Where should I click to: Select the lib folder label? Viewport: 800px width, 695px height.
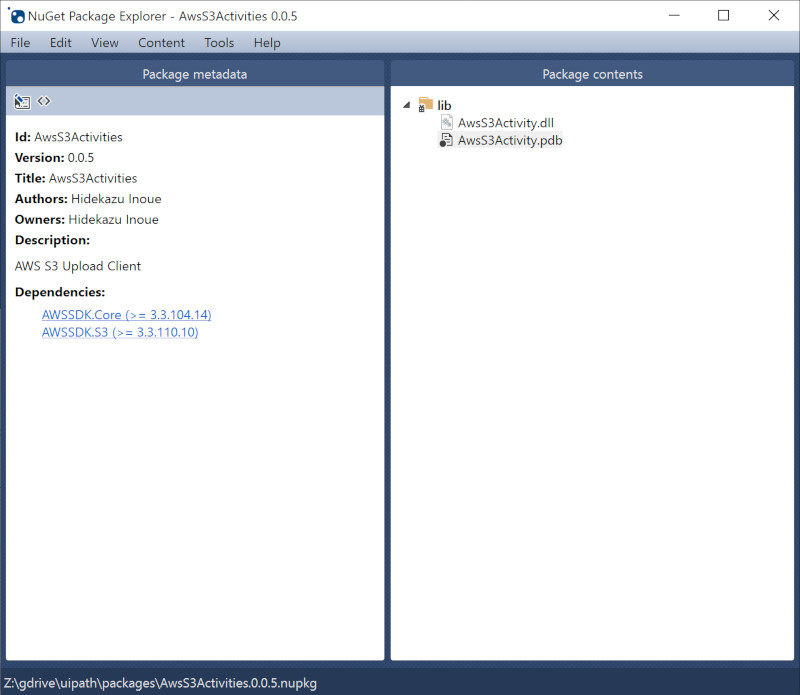(445, 105)
